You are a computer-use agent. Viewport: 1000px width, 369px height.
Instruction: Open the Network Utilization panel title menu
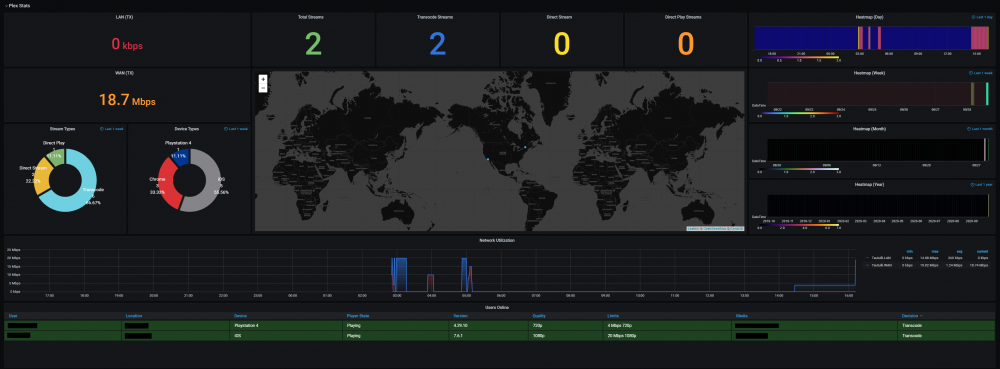[x=497, y=240]
